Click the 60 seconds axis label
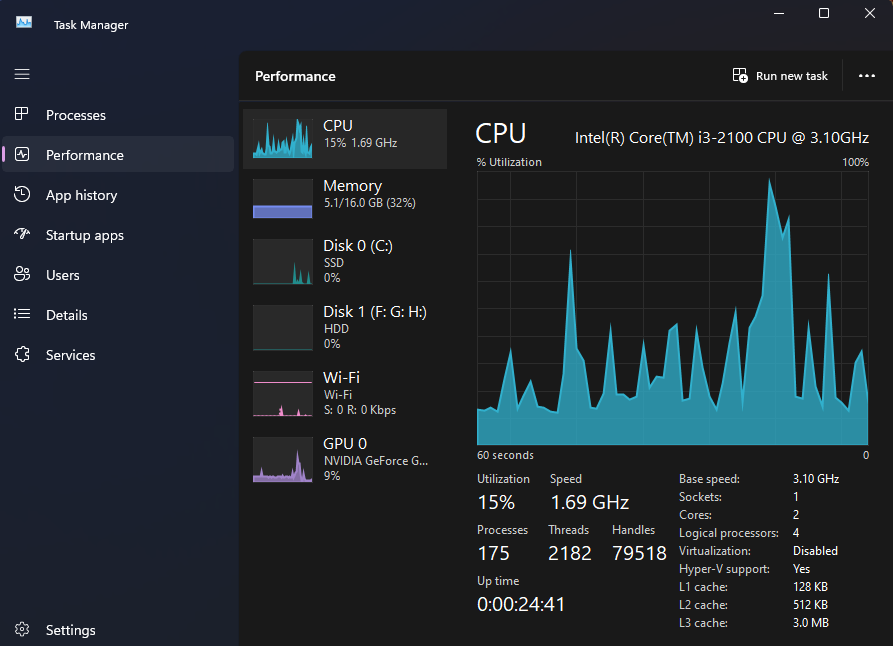893x646 pixels. pyautogui.click(x=505, y=455)
